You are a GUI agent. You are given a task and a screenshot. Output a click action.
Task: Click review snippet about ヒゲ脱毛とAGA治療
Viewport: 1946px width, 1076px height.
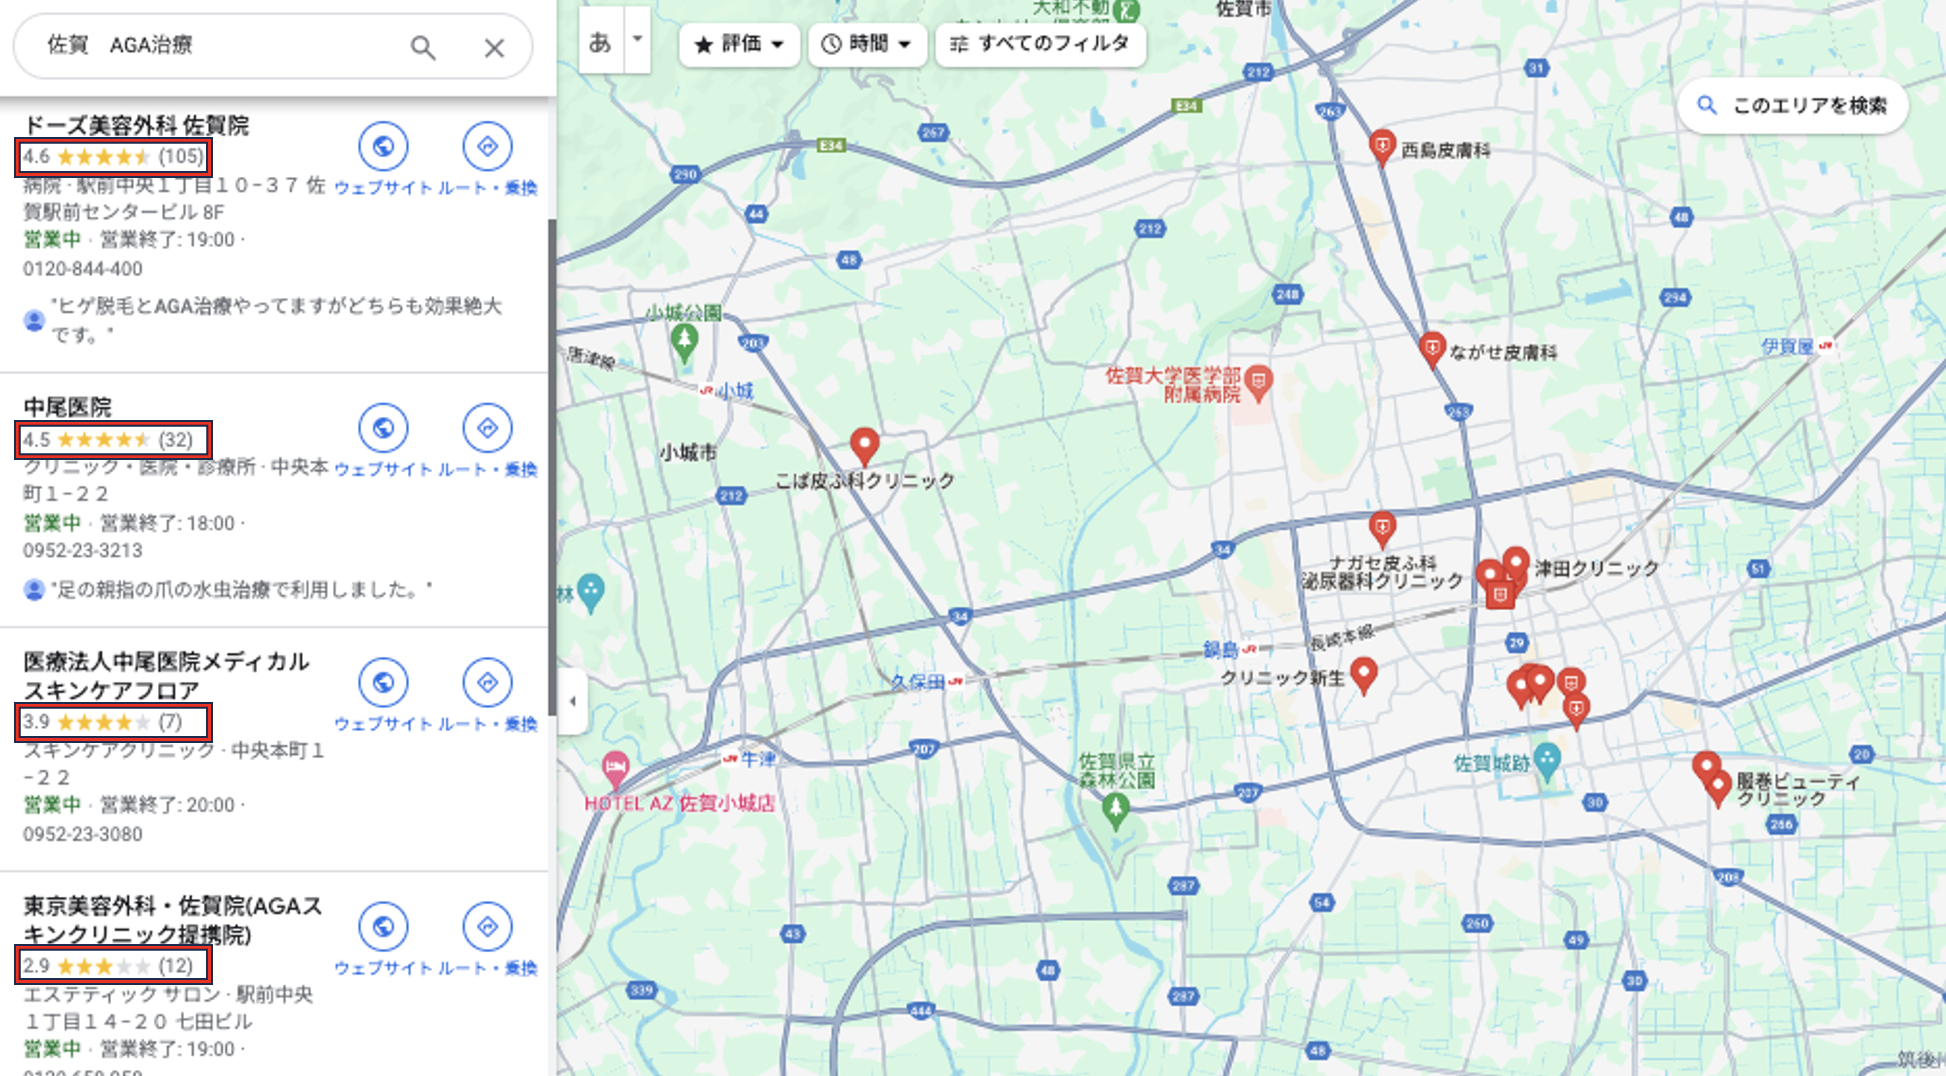277,320
